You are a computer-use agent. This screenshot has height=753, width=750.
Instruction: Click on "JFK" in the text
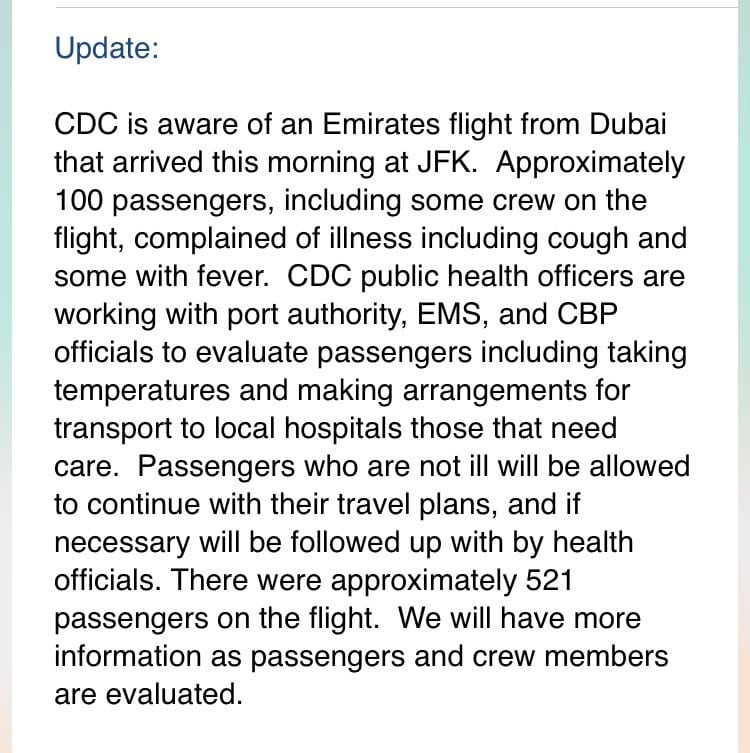click(x=445, y=162)
